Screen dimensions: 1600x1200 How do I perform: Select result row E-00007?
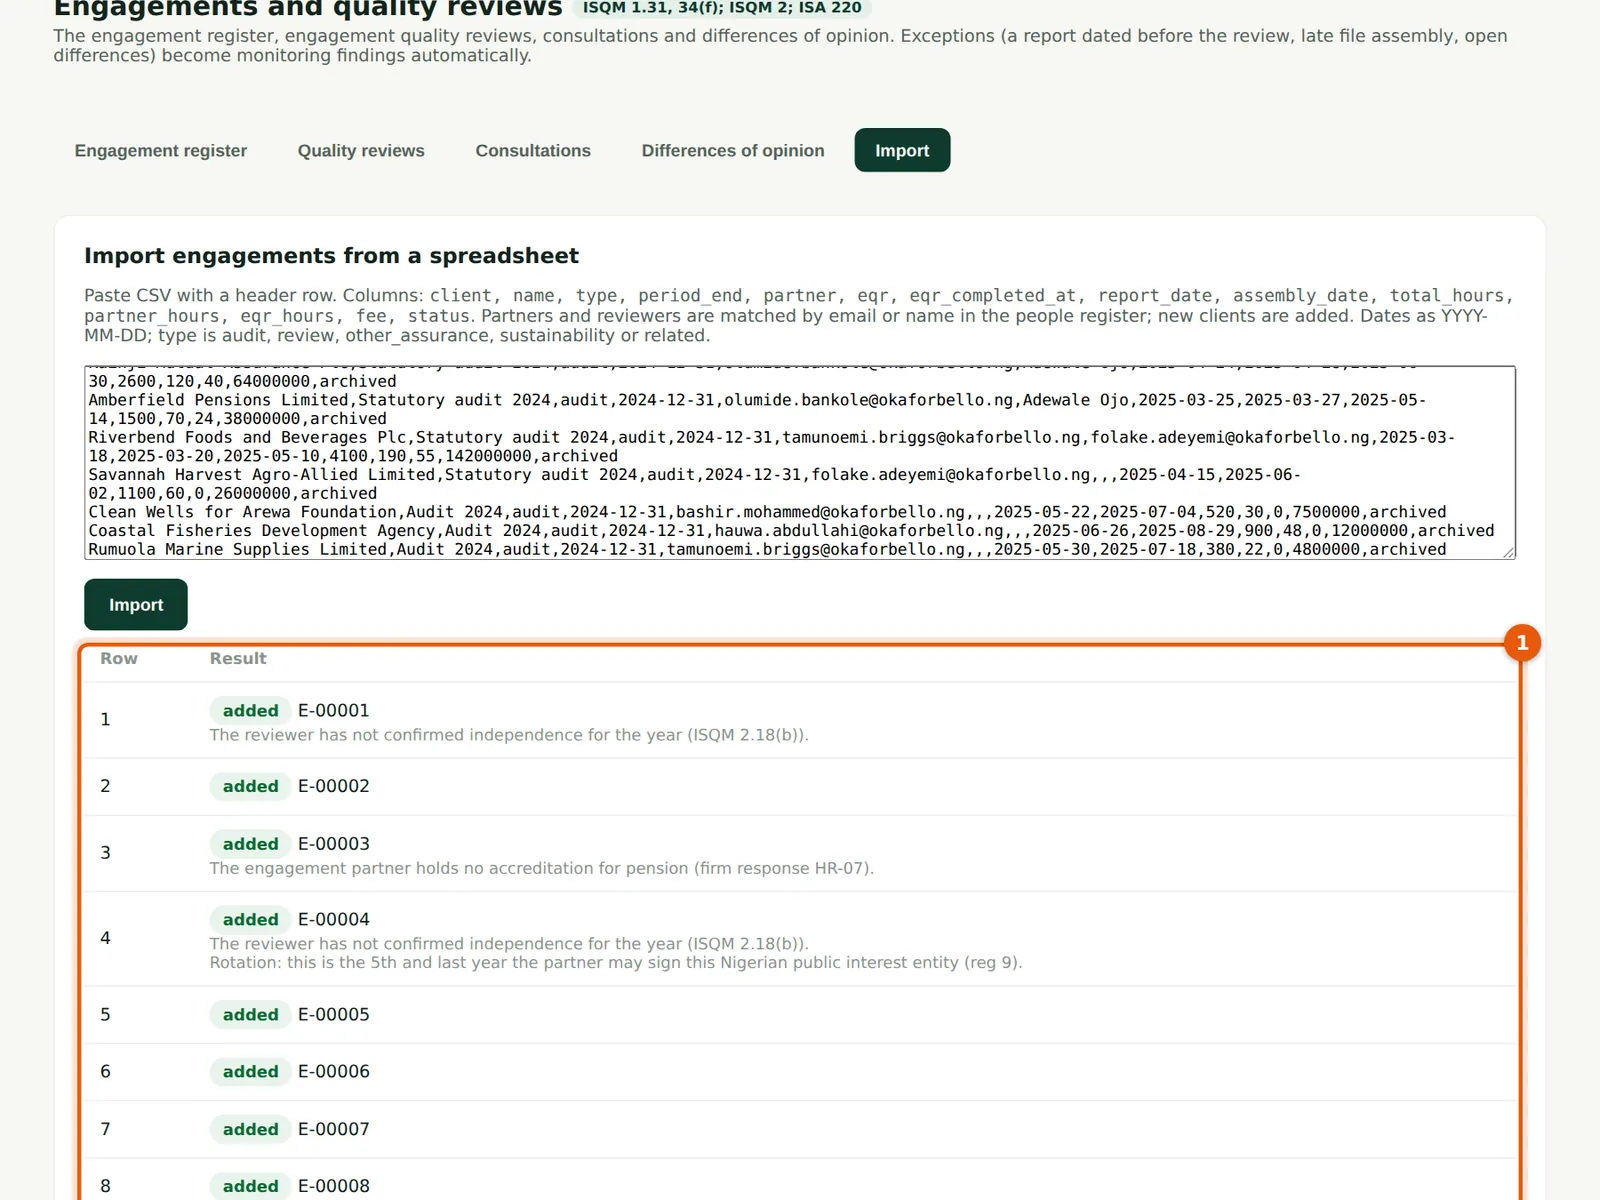click(x=800, y=1129)
